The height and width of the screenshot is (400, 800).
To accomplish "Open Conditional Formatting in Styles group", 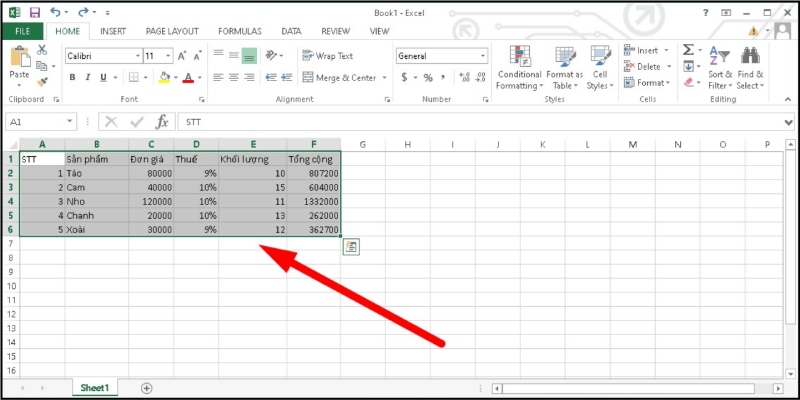I will (519, 68).
